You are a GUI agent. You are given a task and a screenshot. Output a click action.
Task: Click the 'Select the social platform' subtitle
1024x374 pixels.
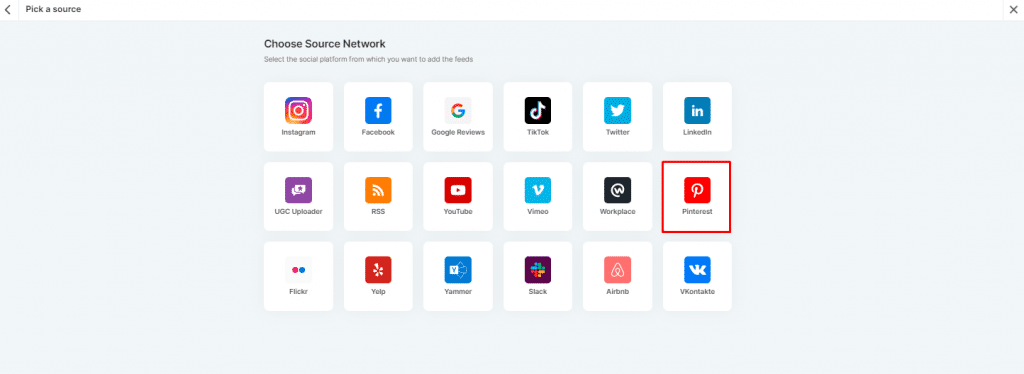coord(368,59)
